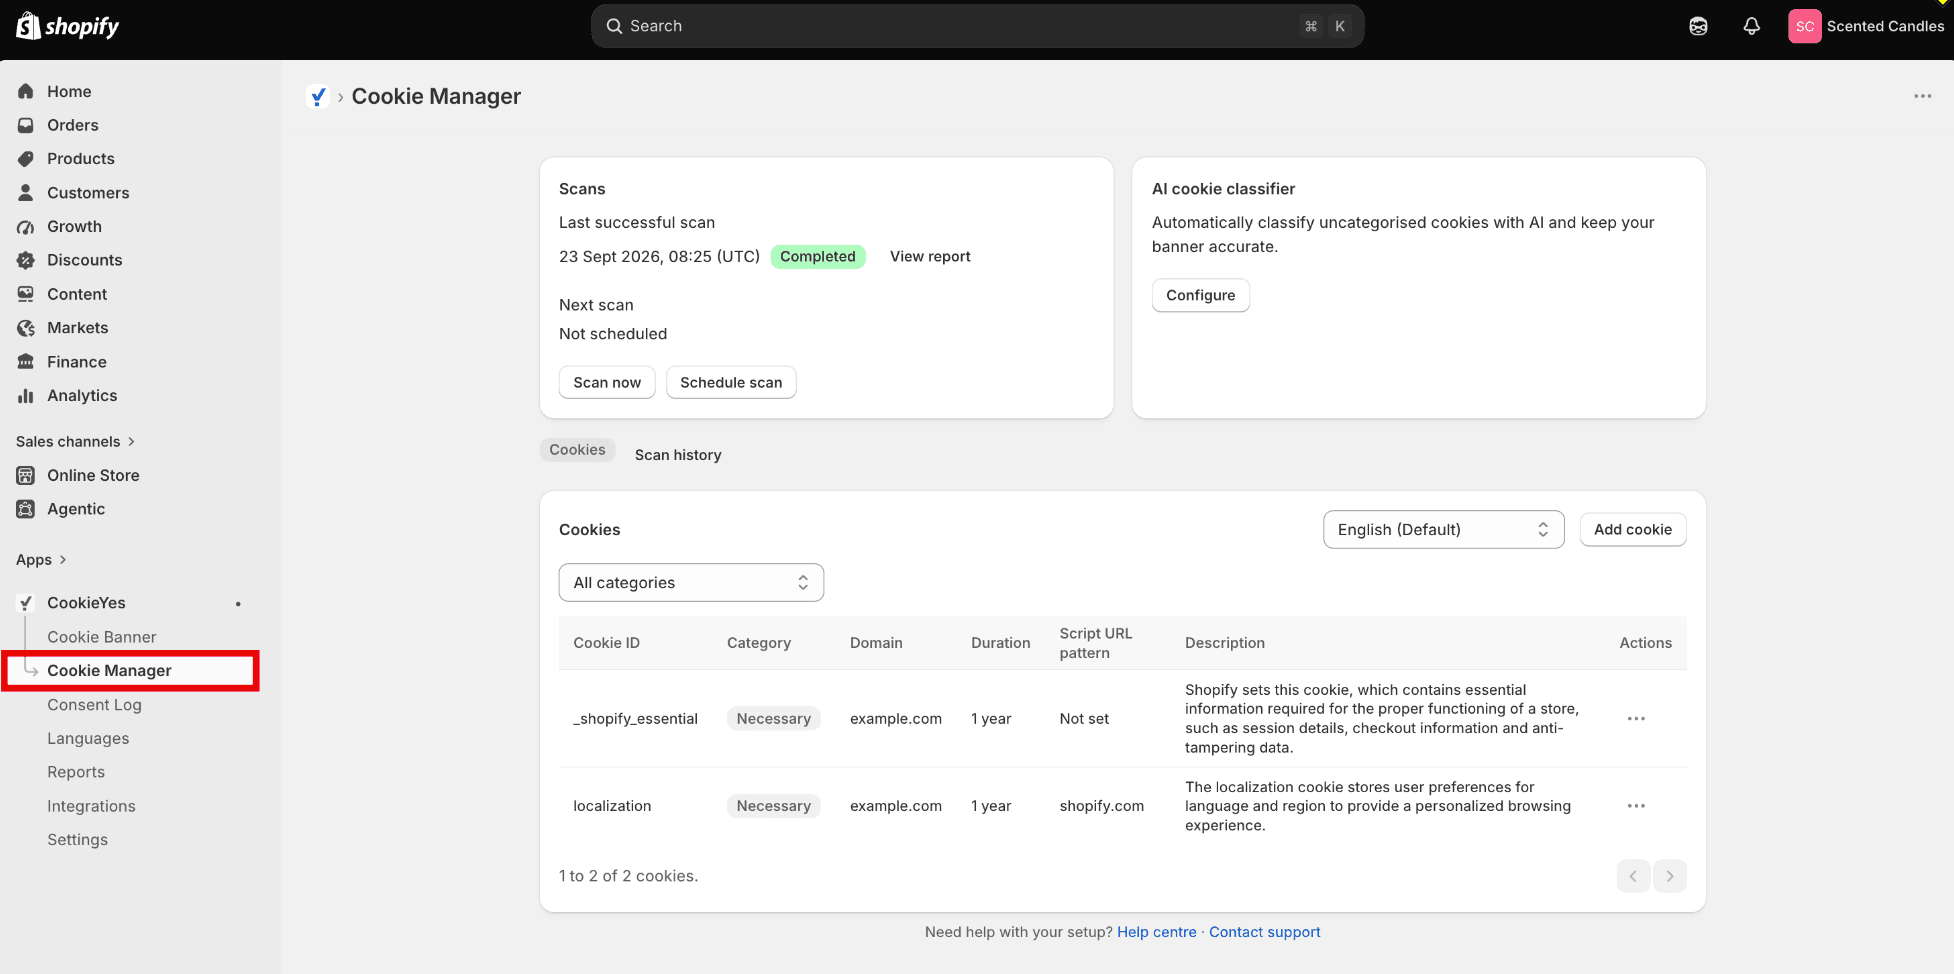The height and width of the screenshot is (974, 1954).
Task: Click the Finance bank icon
Action: click(26, 362)
